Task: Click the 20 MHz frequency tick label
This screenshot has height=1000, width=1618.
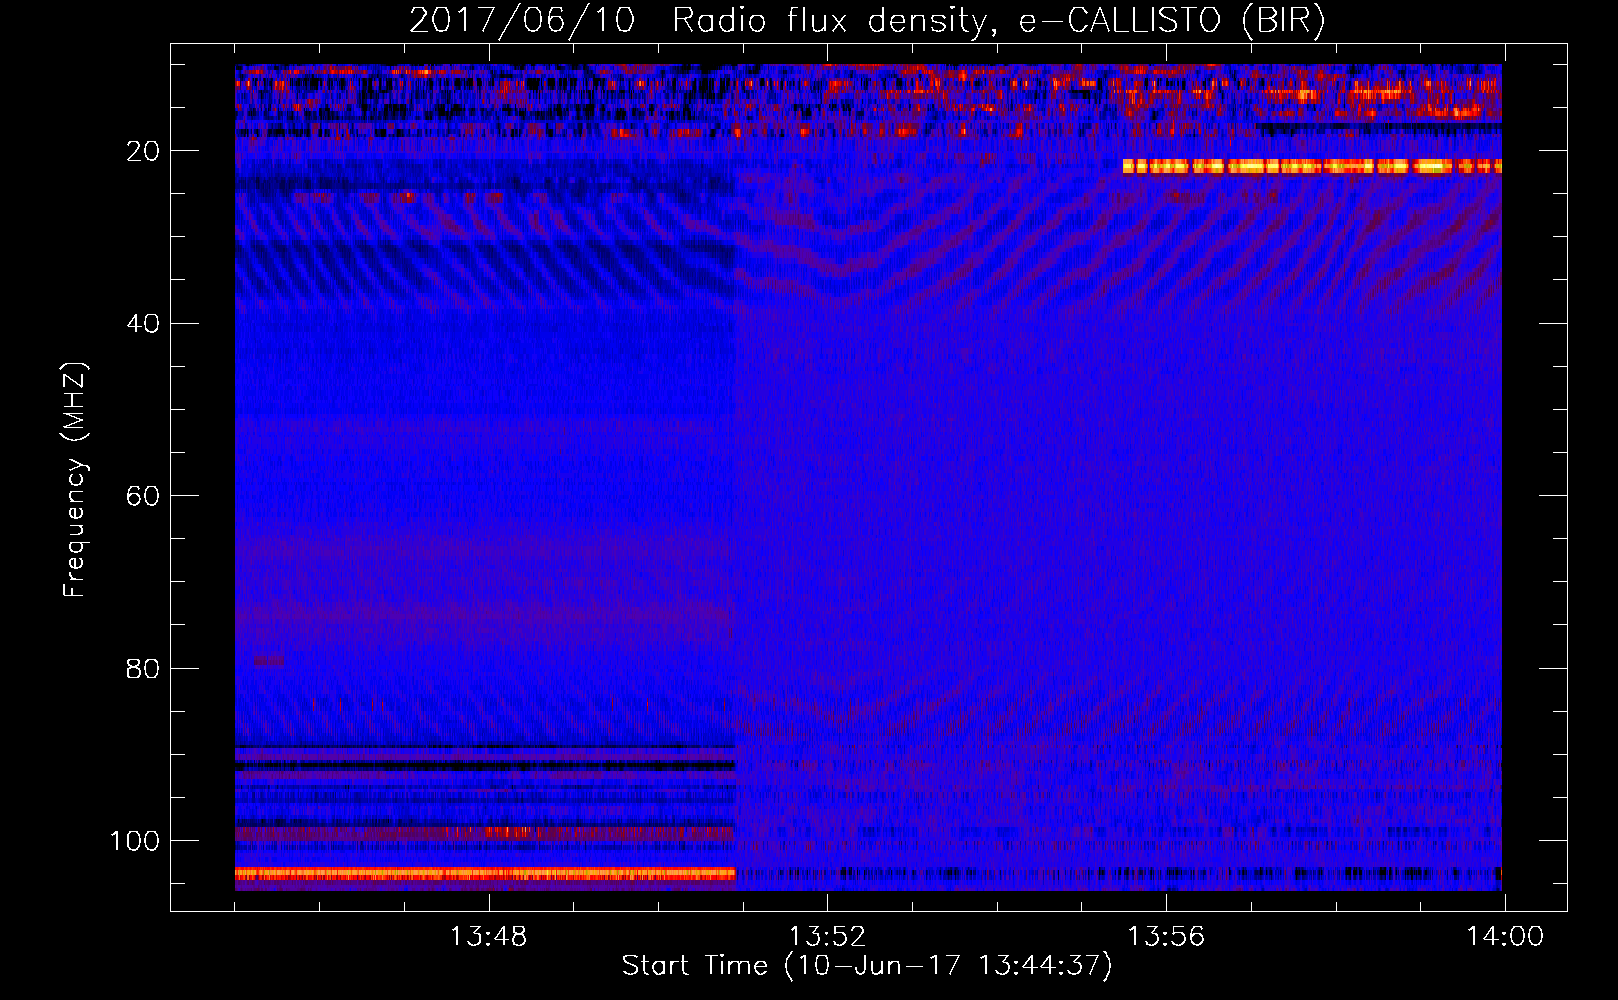Action: point(143,151)
